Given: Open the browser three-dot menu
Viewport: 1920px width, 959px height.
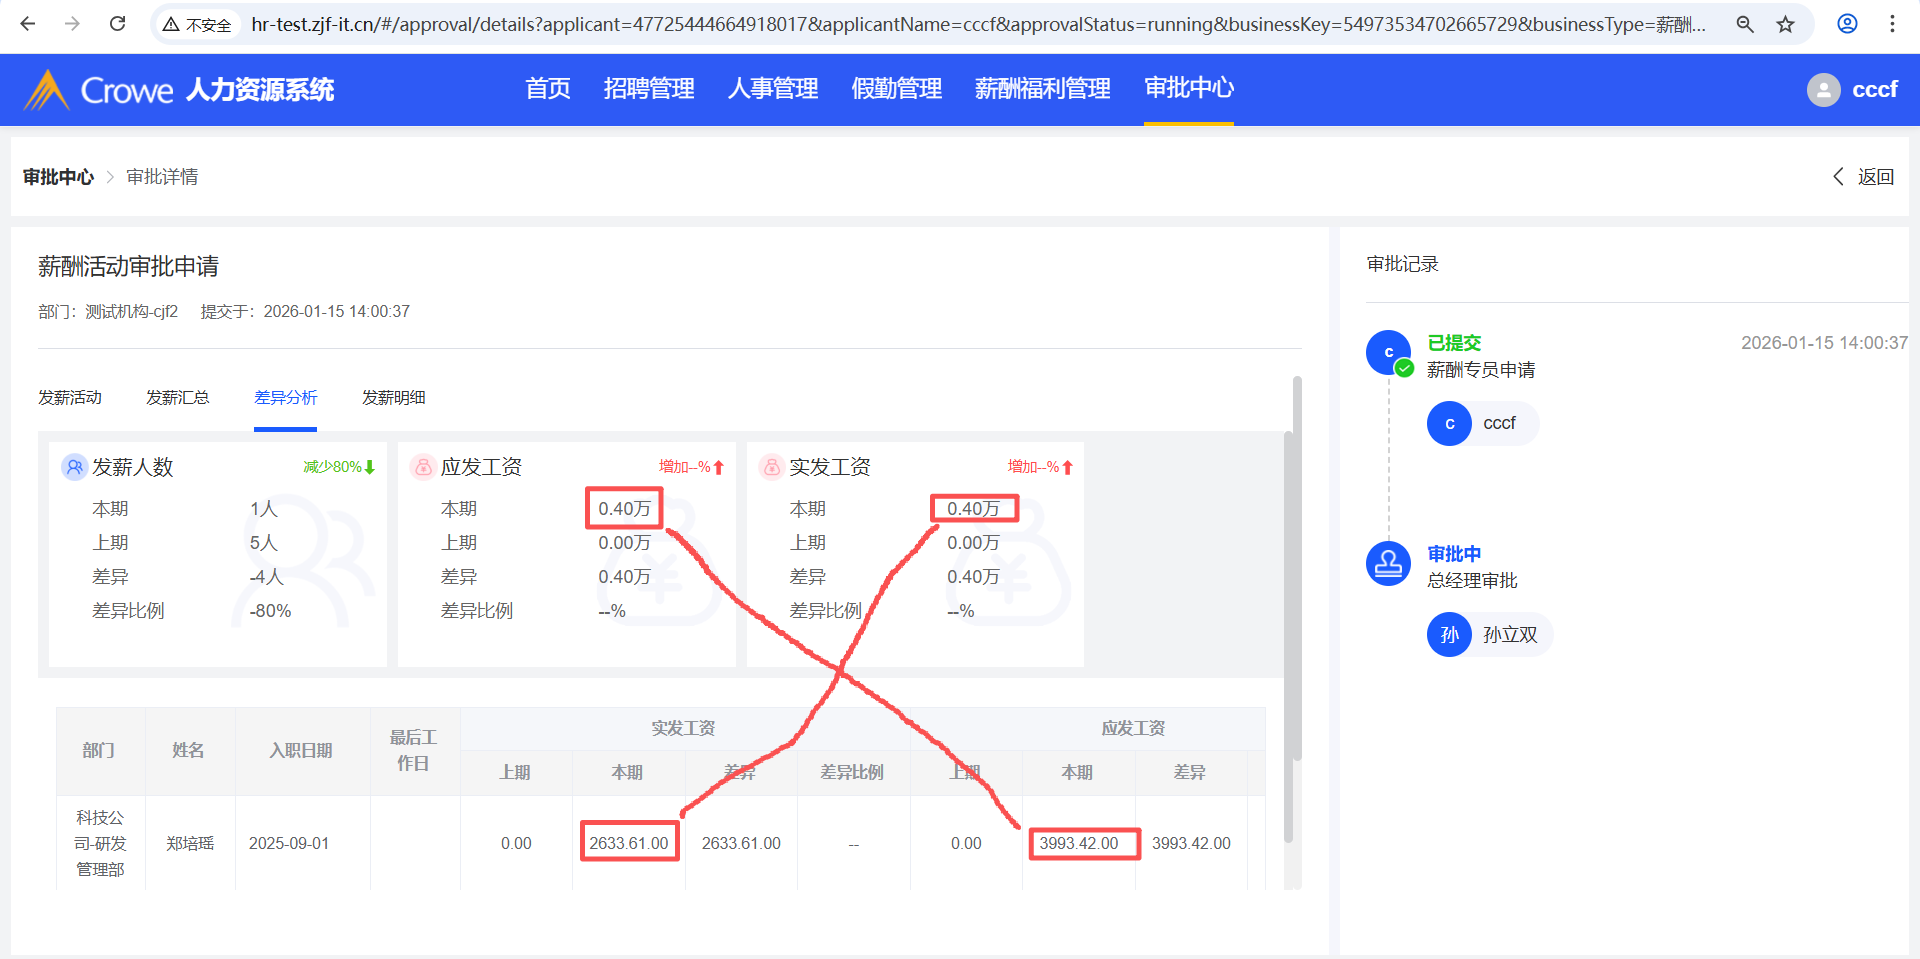Looking at the screenshot, I should point(1892,24).
